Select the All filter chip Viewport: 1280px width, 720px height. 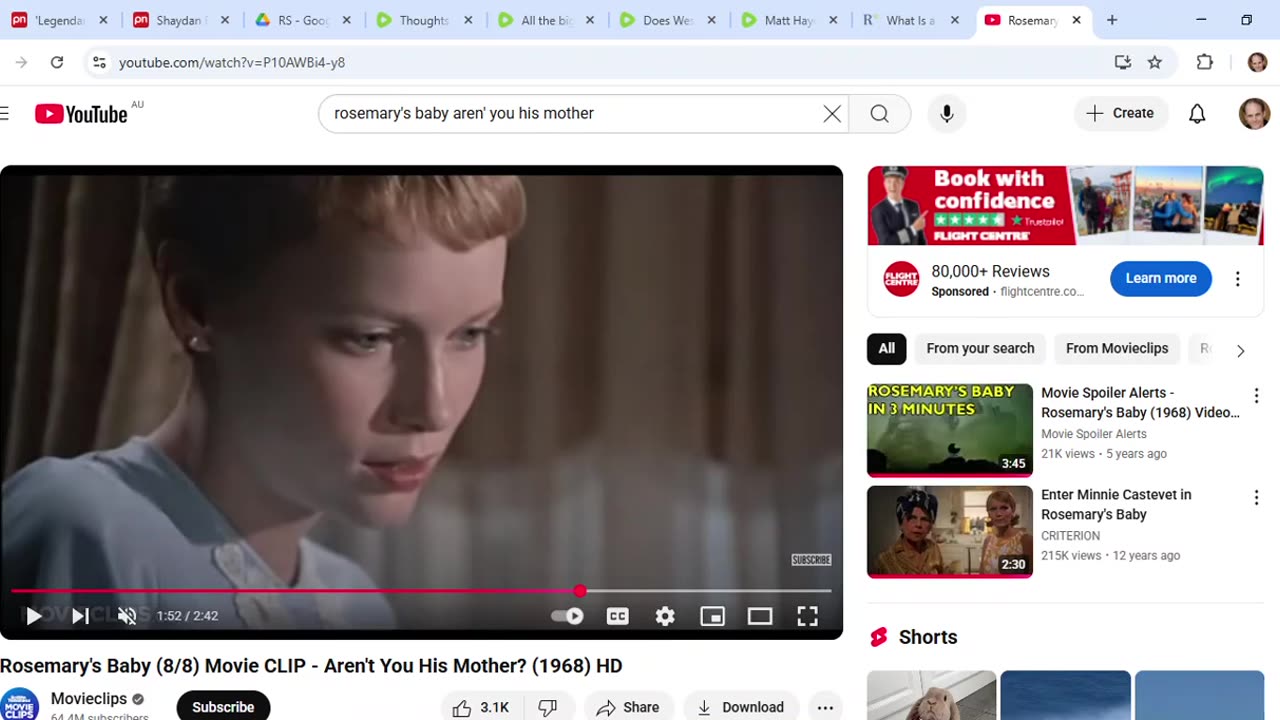coord(886,348)
